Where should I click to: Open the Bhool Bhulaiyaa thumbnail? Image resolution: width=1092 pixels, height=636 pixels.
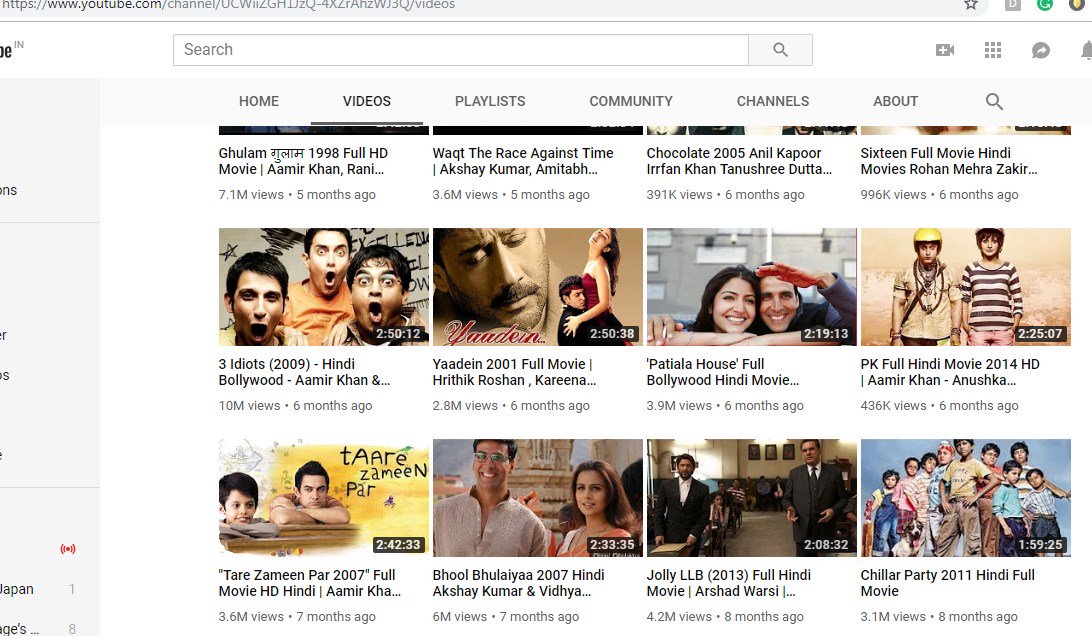[538, 498]
